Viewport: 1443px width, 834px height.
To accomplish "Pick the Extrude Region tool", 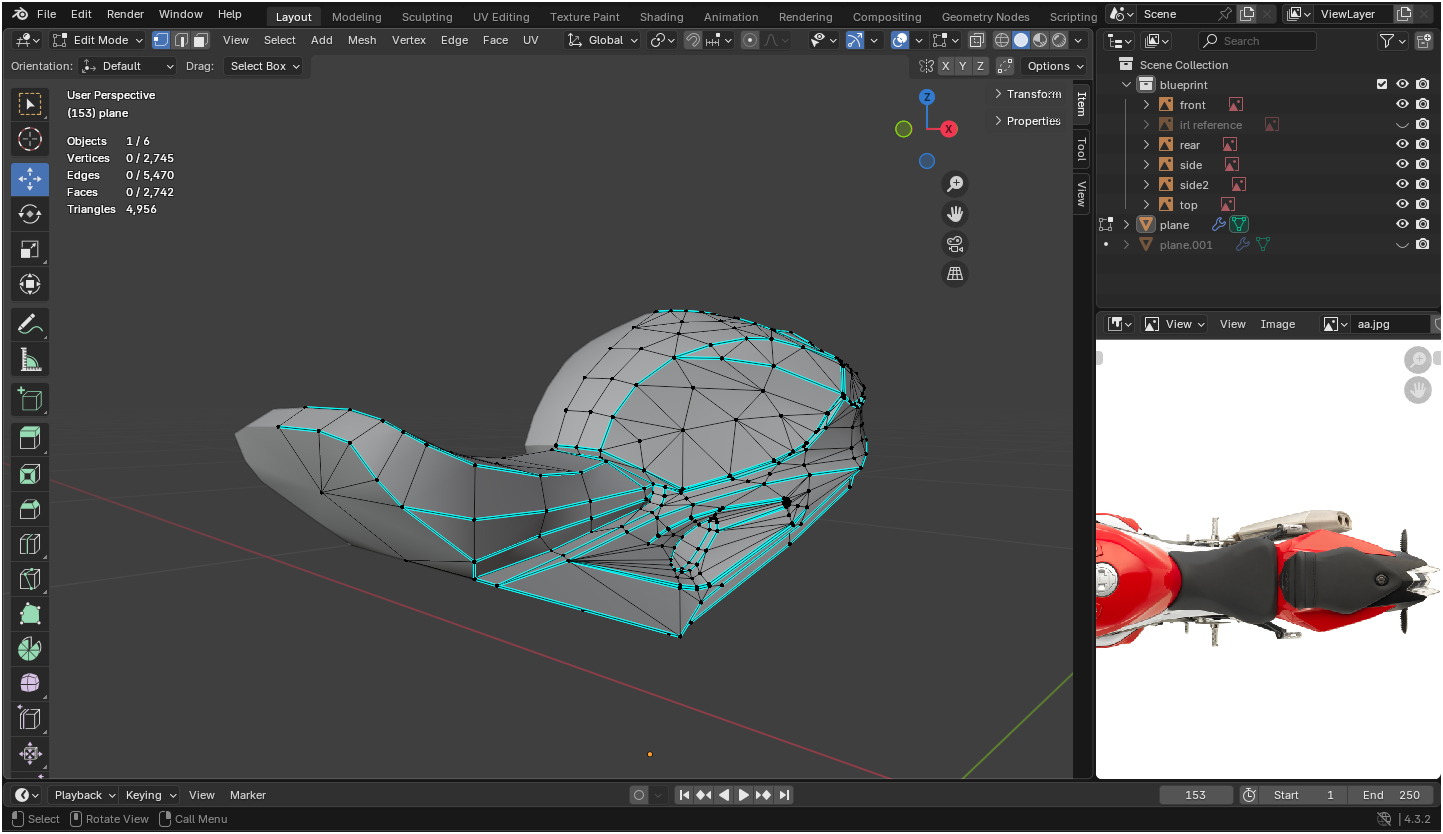I will point(30,438).
